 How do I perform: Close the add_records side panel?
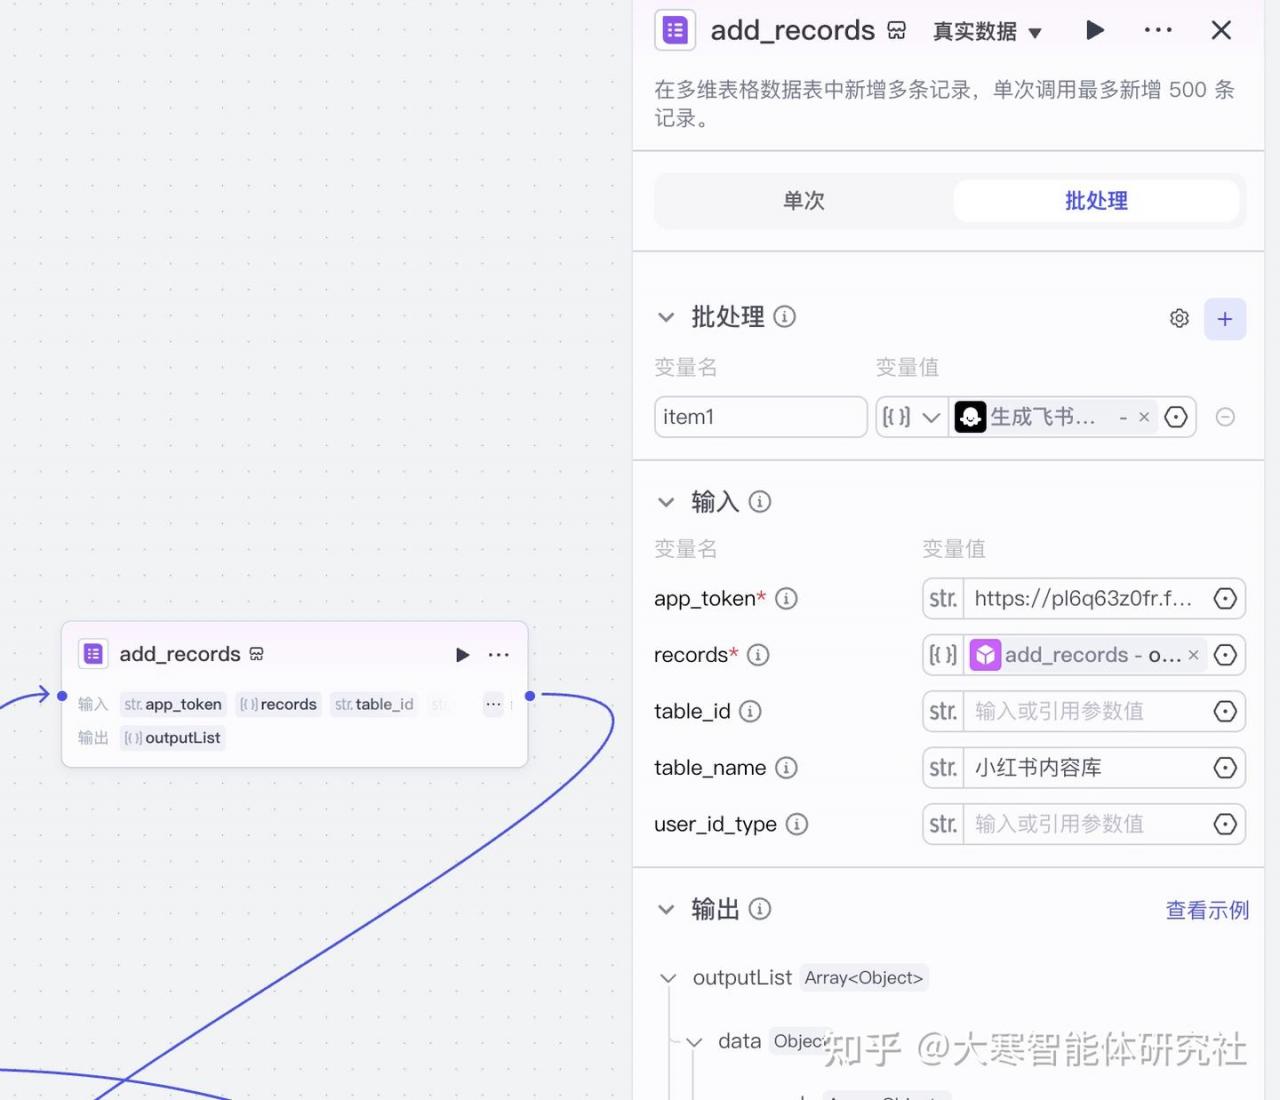point(1221,30)
